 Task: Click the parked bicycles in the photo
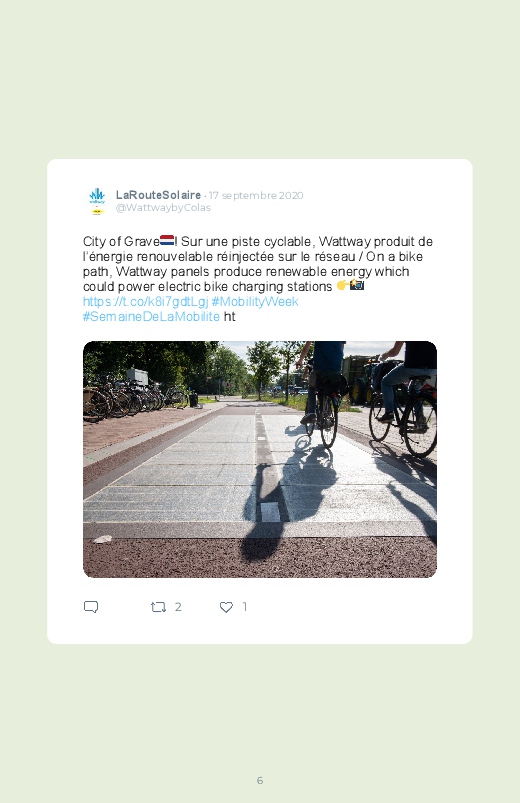tap(133, 397)
